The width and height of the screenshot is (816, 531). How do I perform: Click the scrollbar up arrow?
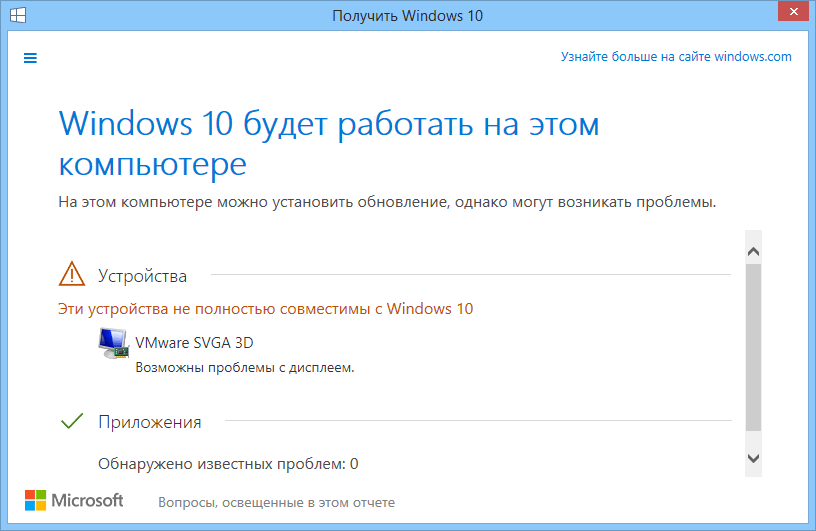pos(753,252)
